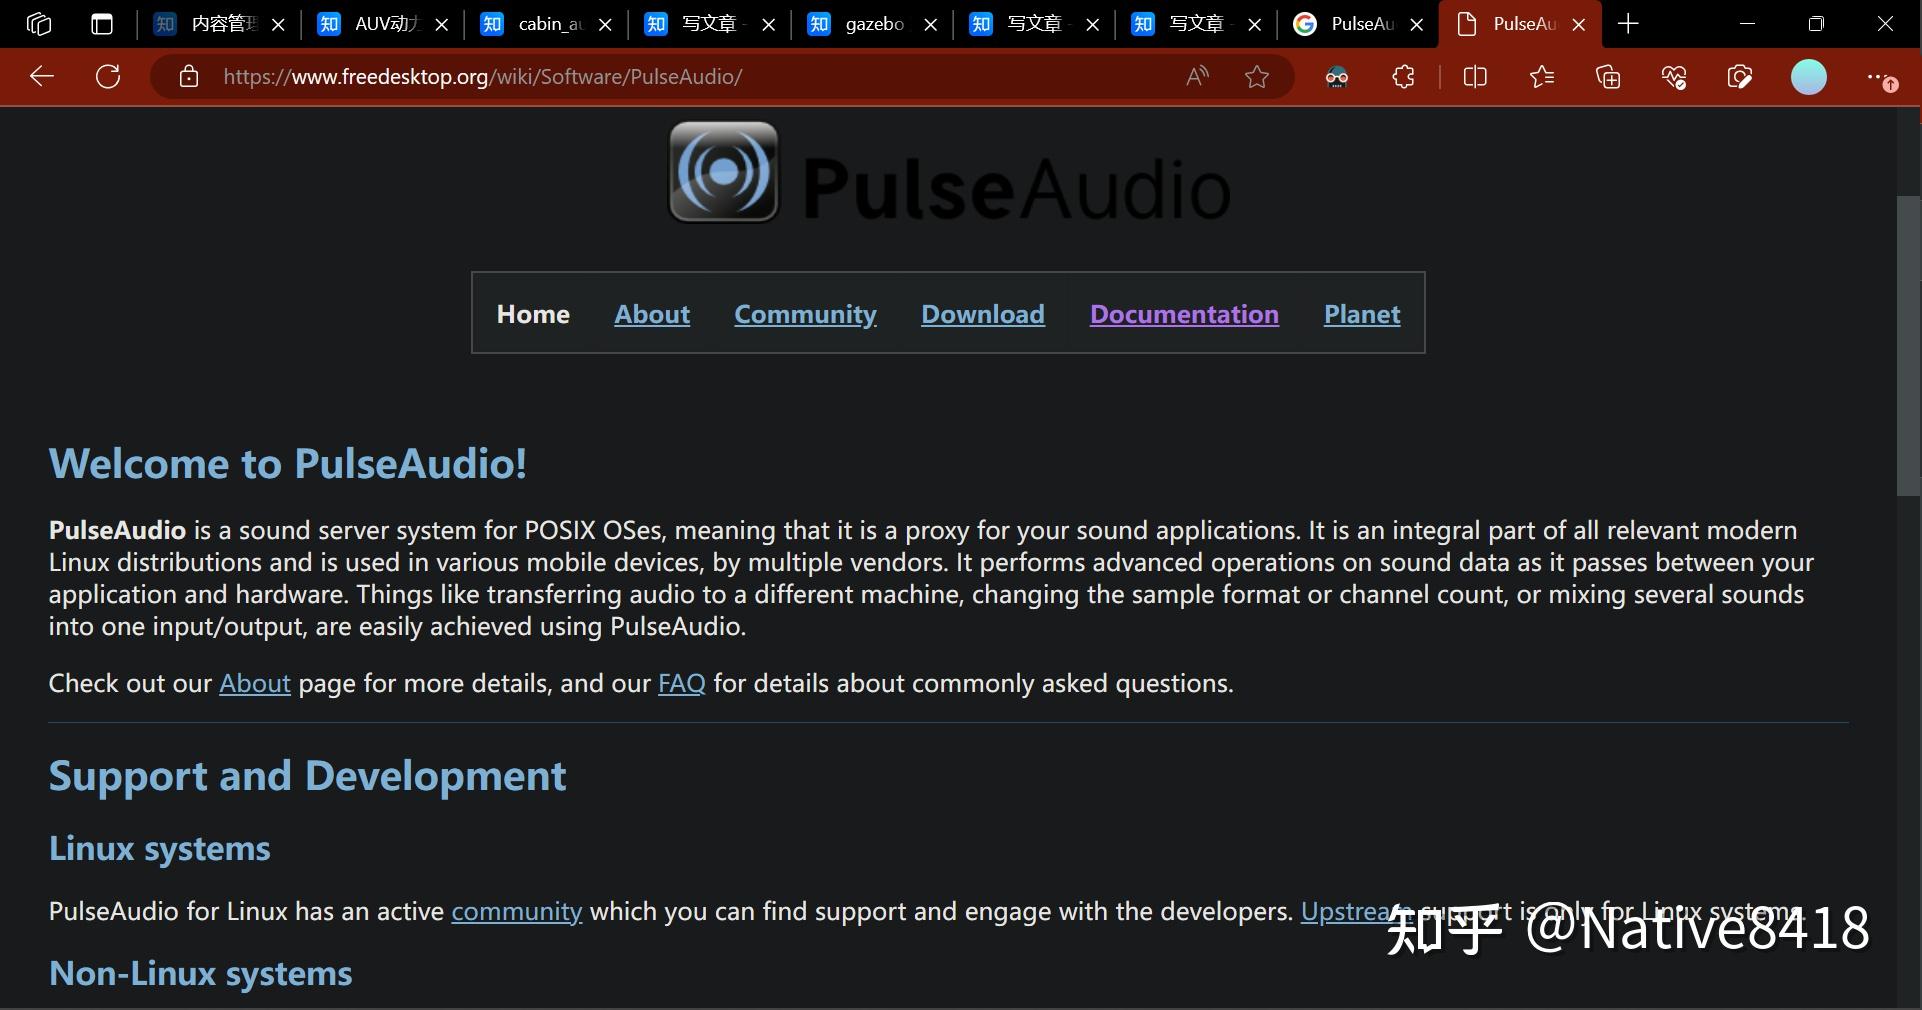Click the FAQ link in the text

pos(681,684)
